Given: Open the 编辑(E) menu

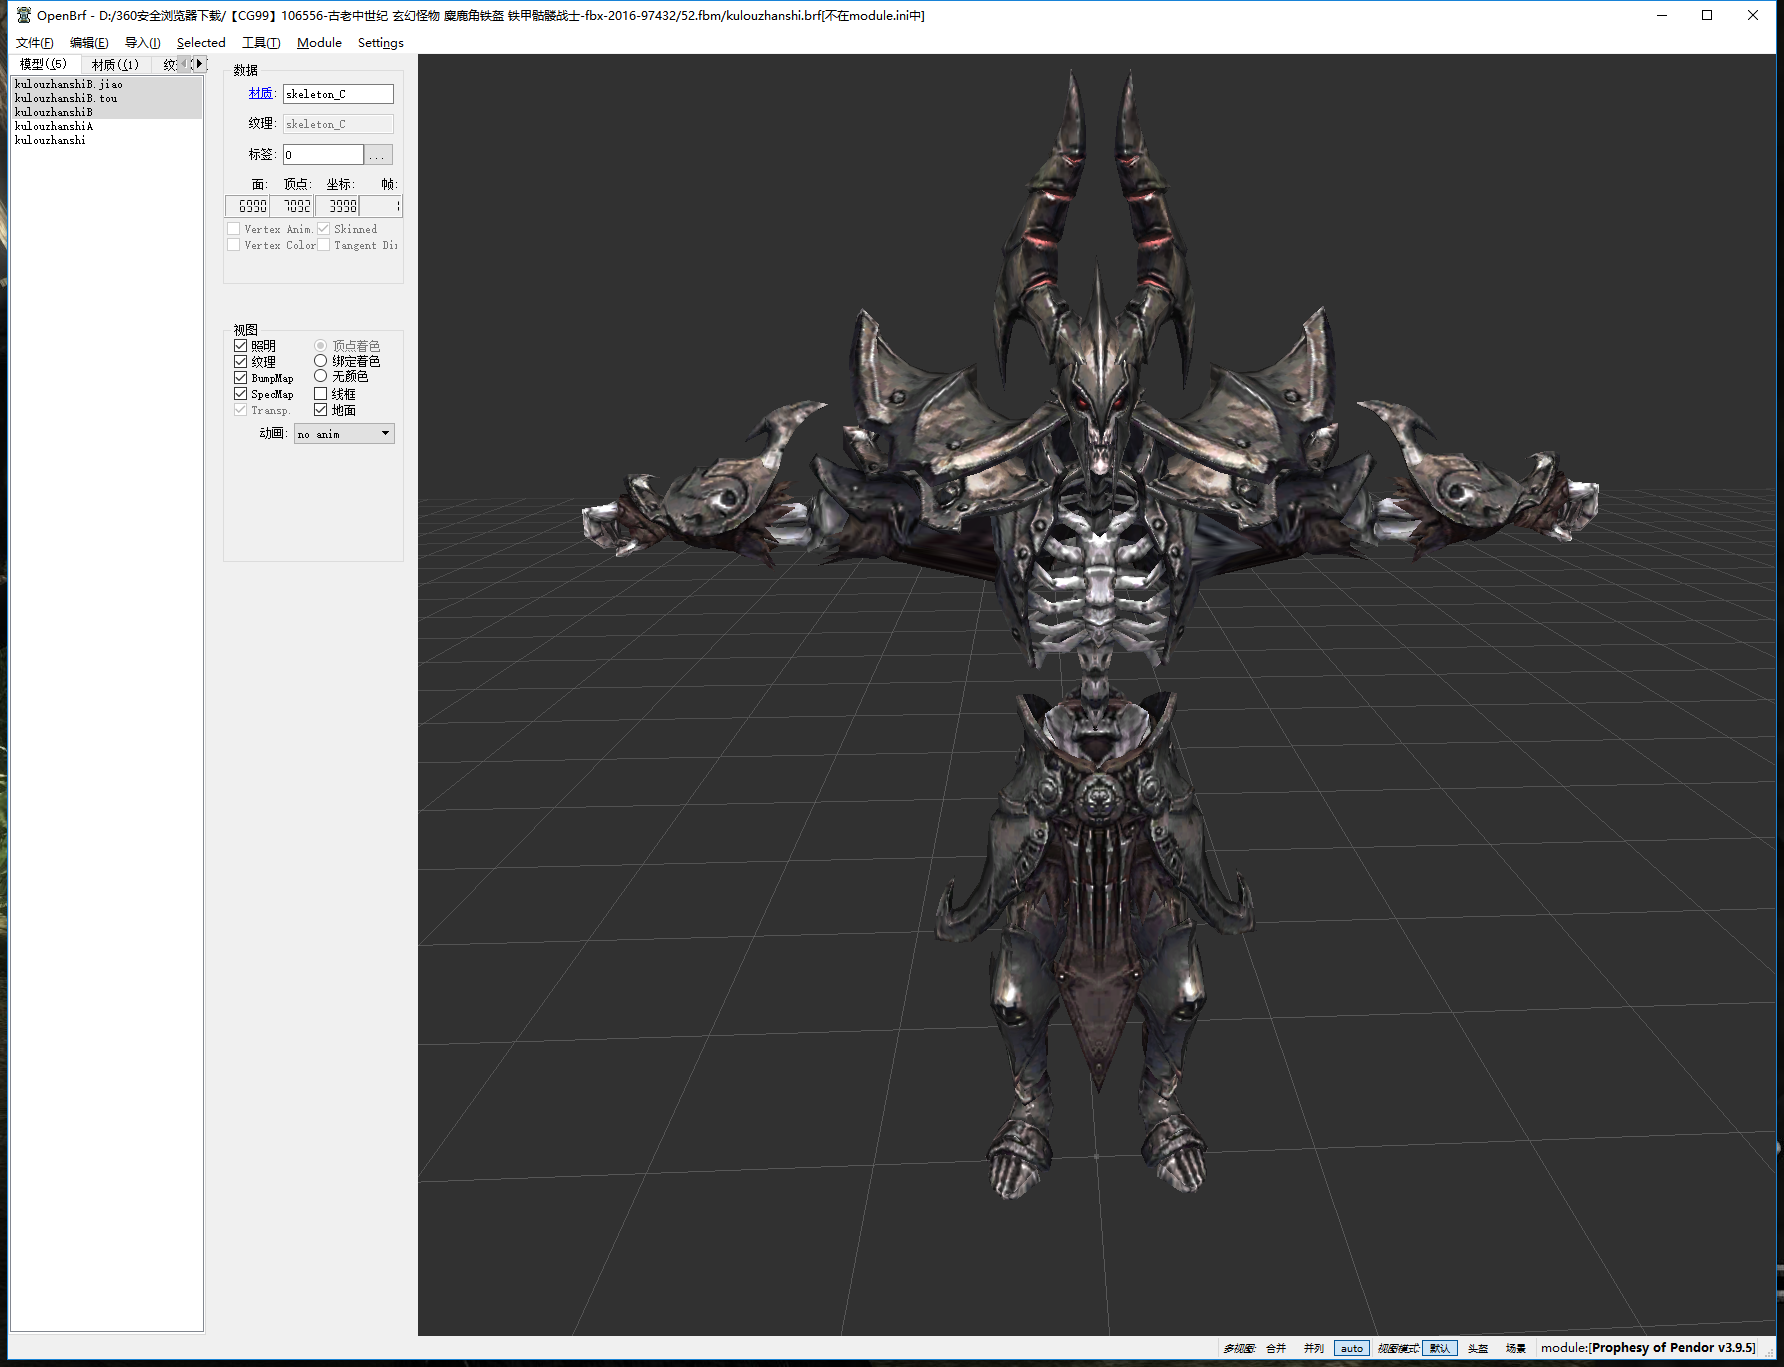Looking at the screenshot, I should [x=89, y=43].
